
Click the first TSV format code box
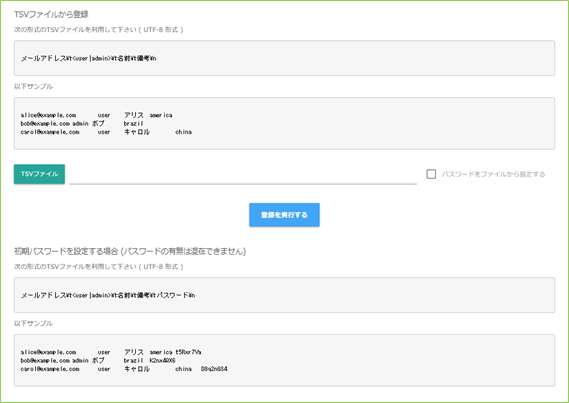click(284, 58)
